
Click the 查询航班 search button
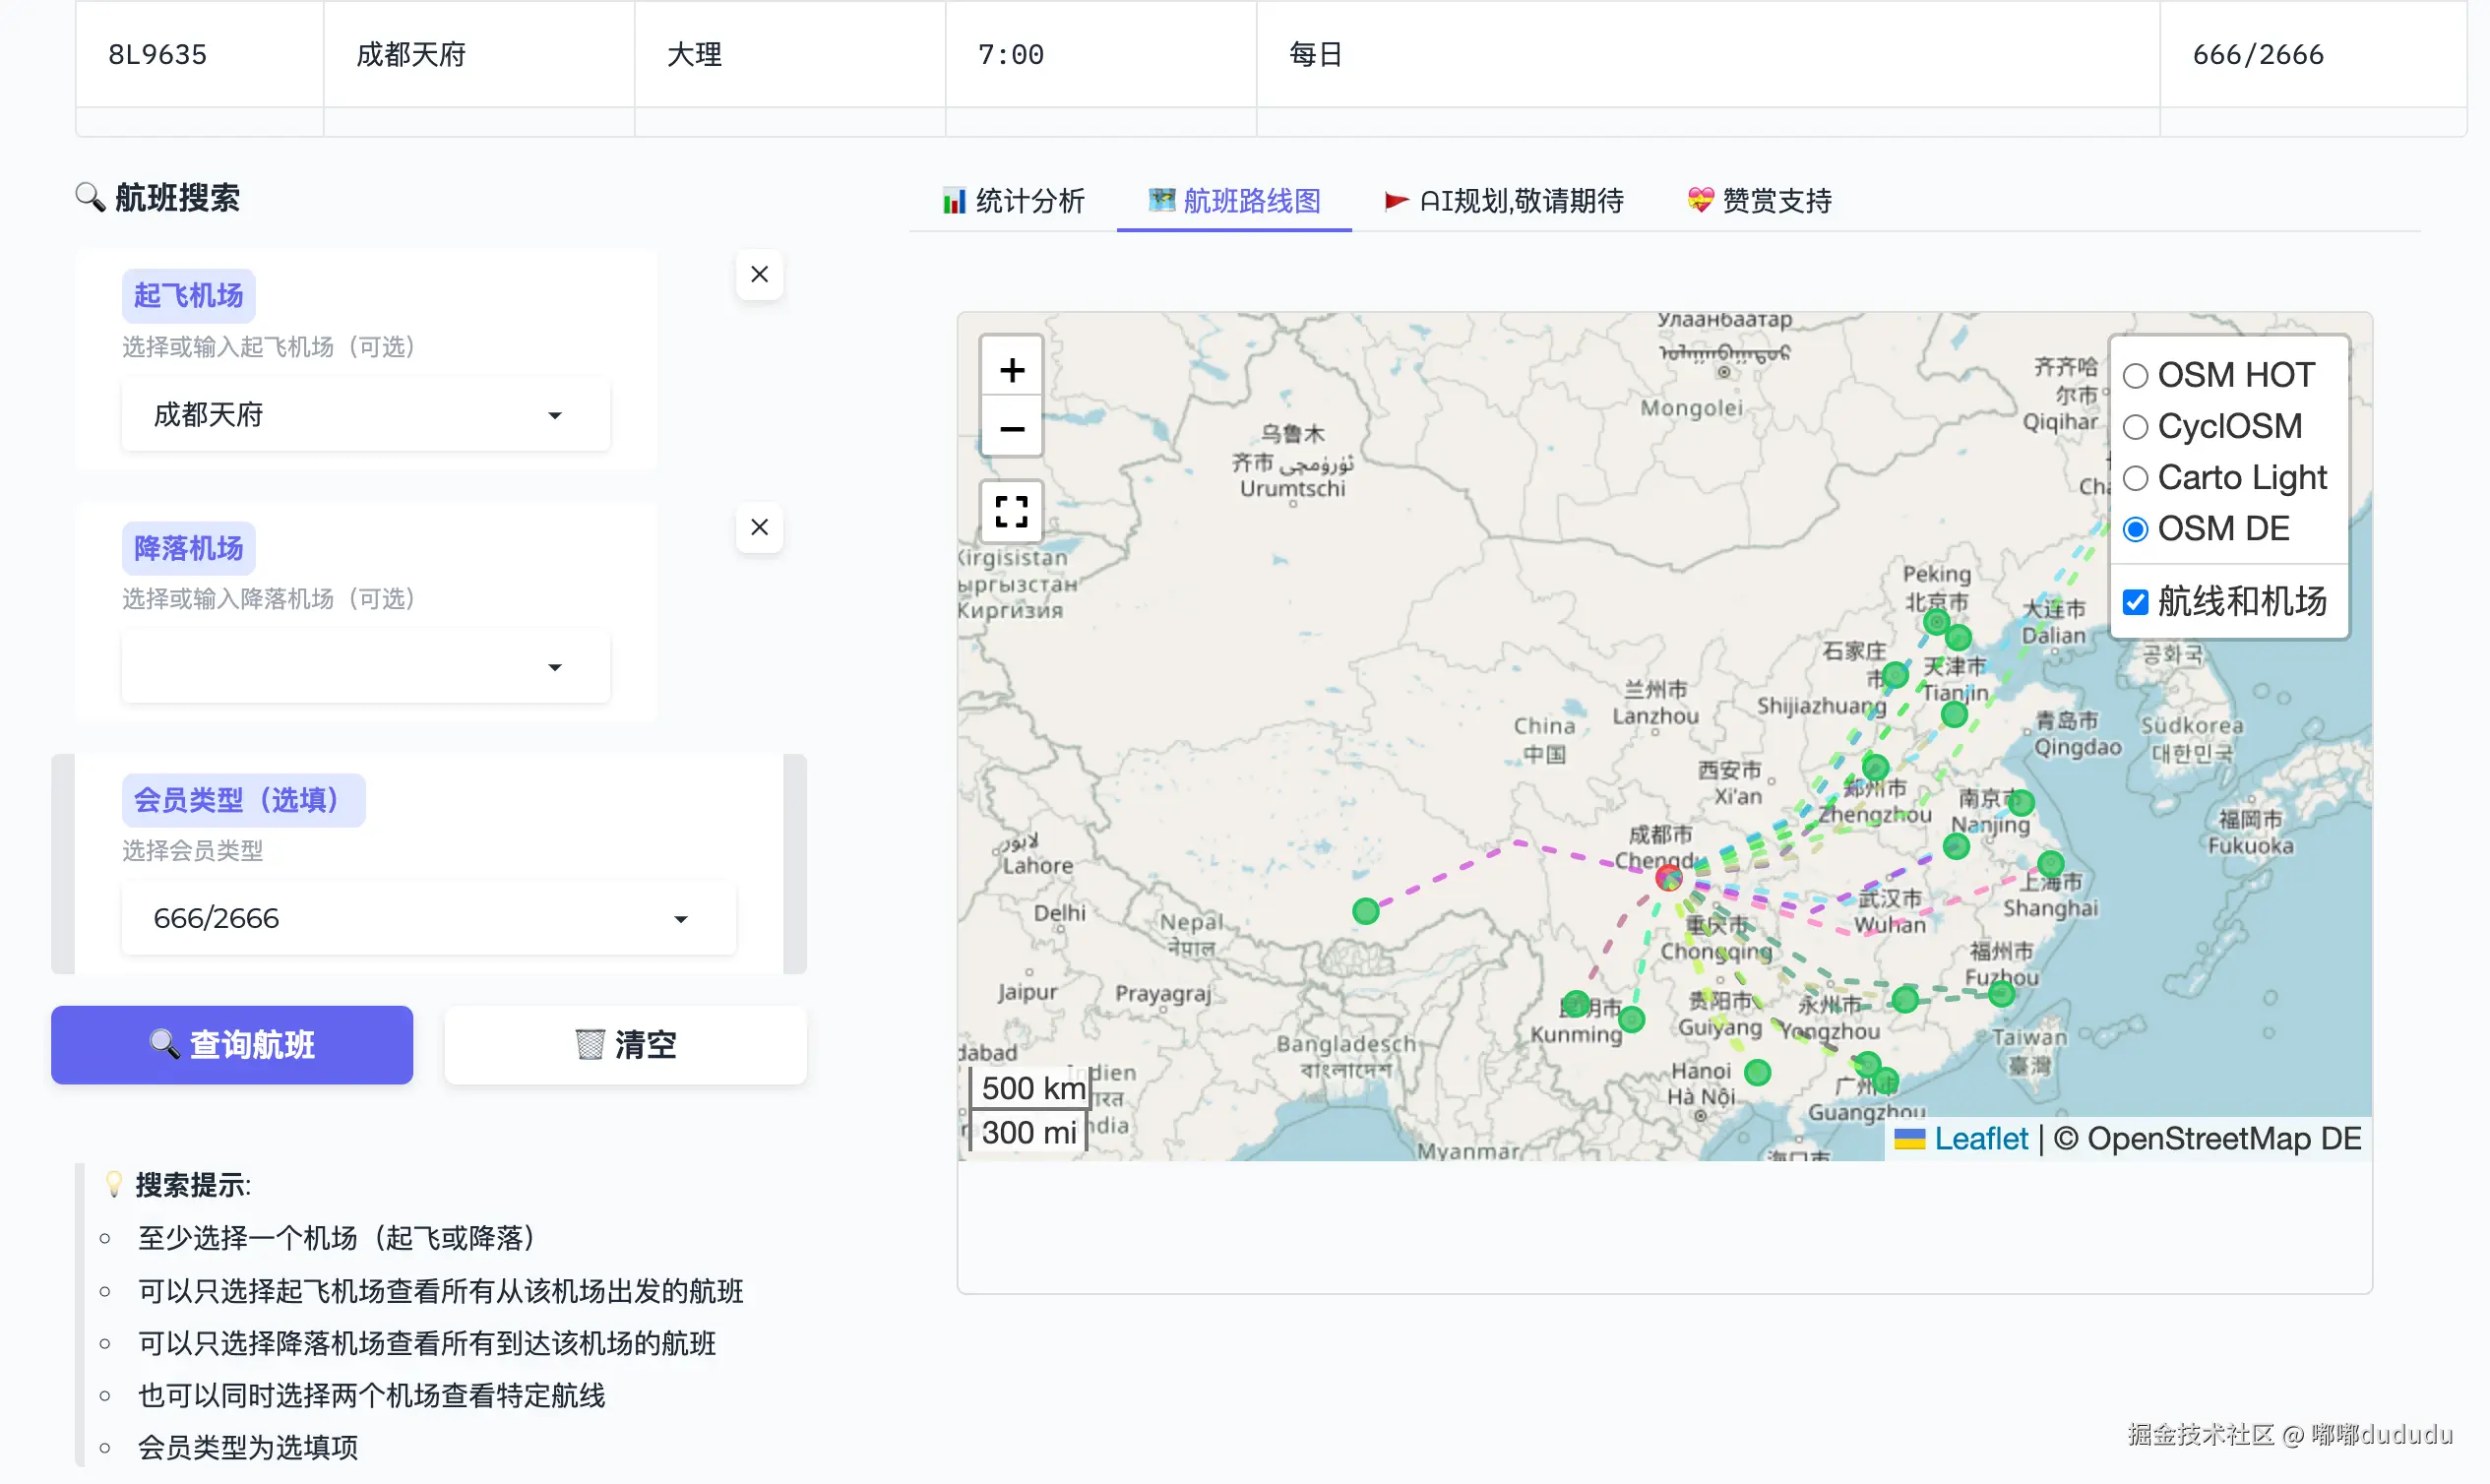[232, 1045]
